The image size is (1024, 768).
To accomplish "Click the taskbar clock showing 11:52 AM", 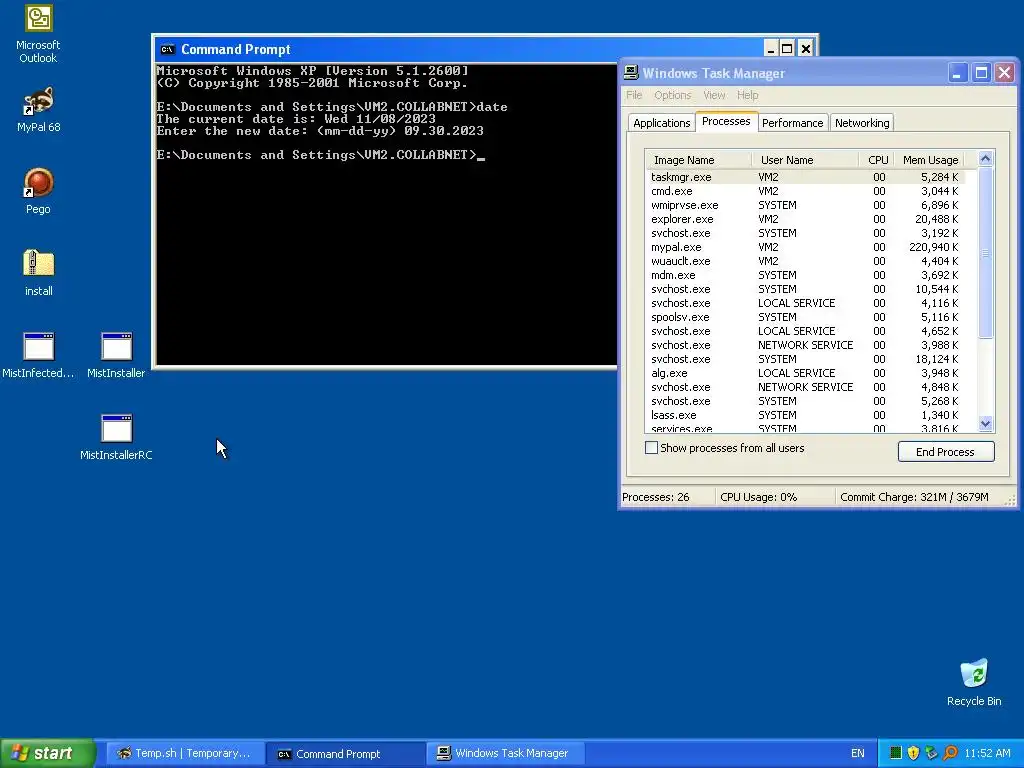I will tap(987, 753).
